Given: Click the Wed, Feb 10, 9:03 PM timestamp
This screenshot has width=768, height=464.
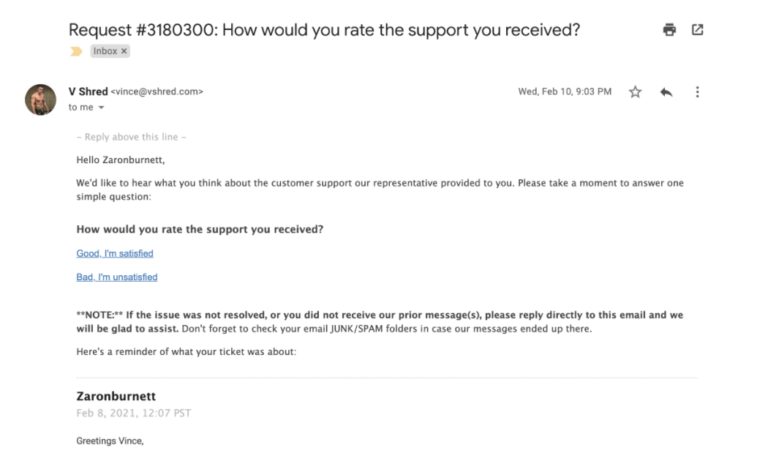Looking at the screenshot, I should pos(565,92).
